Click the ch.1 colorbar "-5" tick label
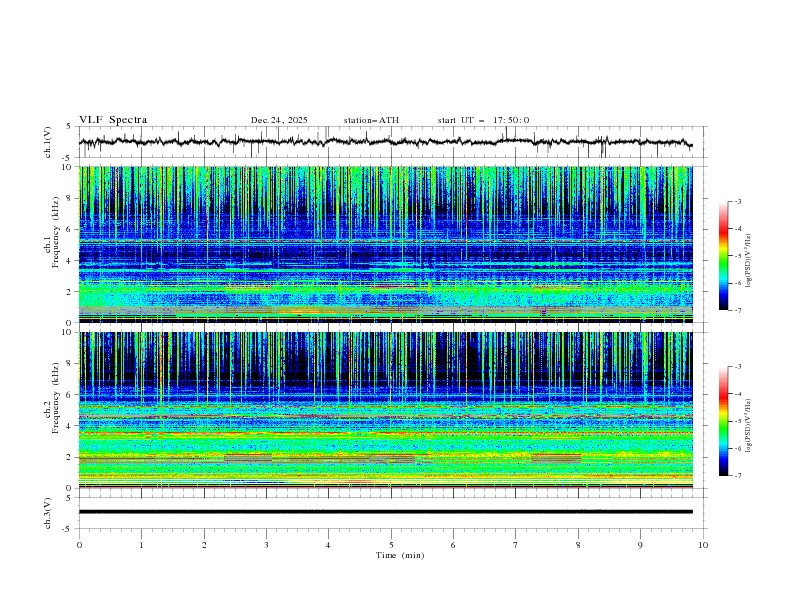This screenshot has height=612, width=792. [738, 256]
